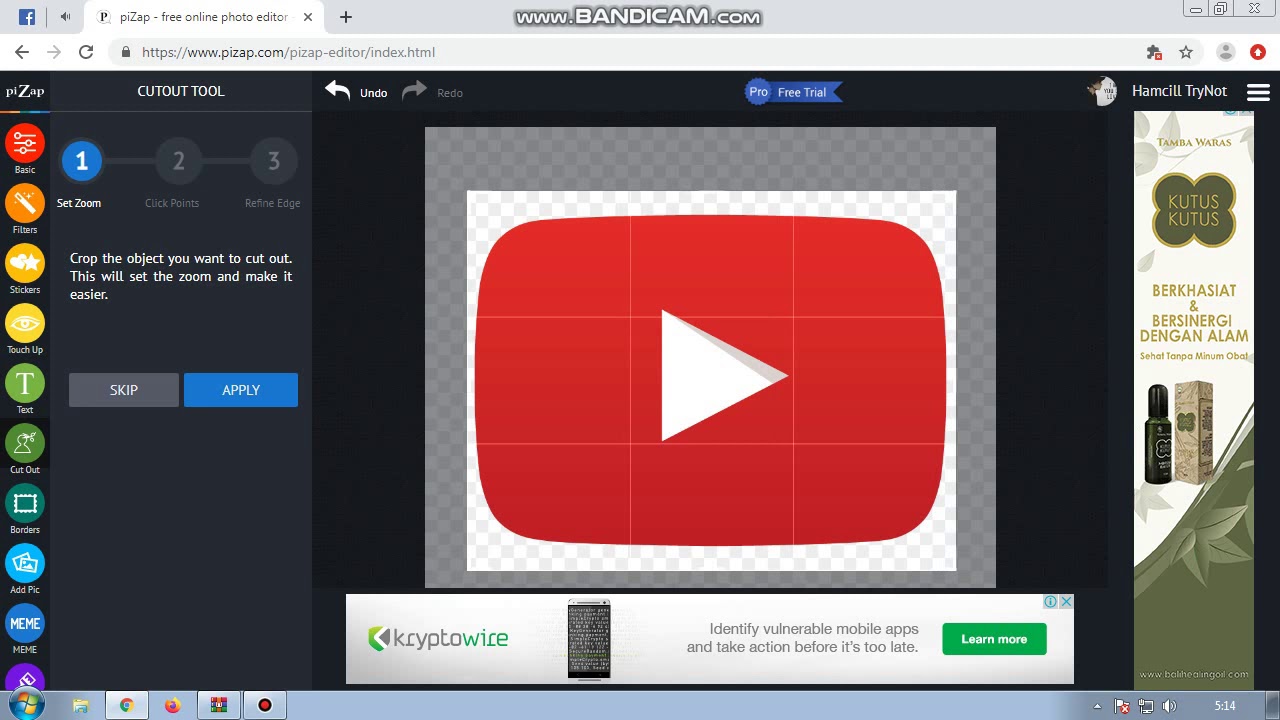Open the browser extensions puzzle icon
This screenshot has width=1280, height=720.
1154,52
